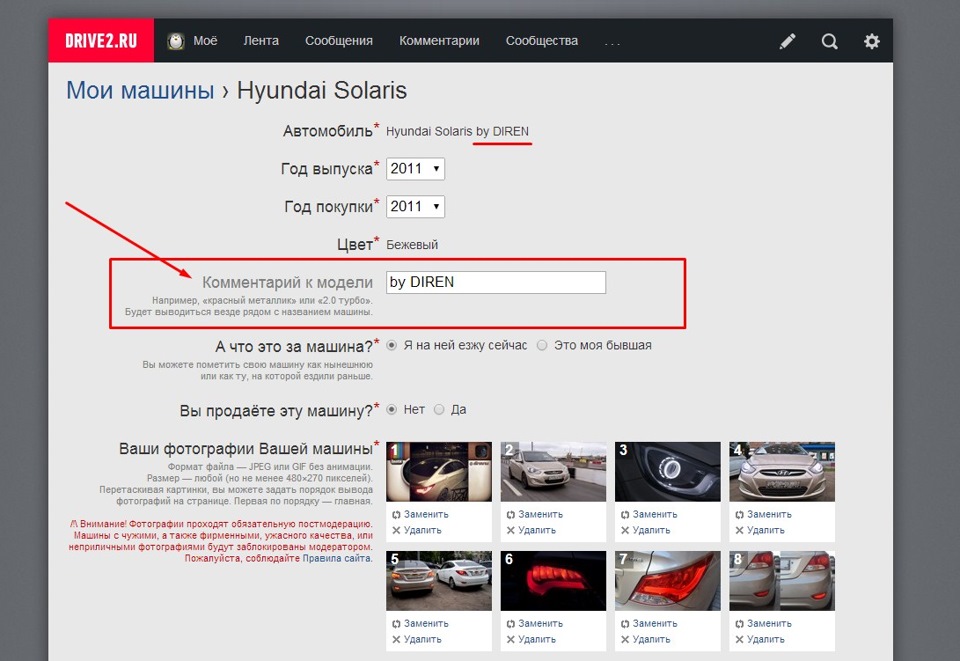Screen dimensions: 960x661
Task: Open the Год покупки year dropdown
Action: click(415, 206)
